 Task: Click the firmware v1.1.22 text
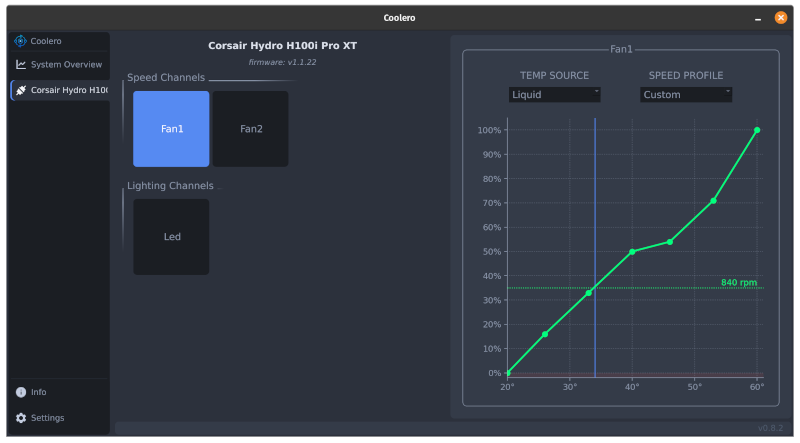[x=282, y=62]
